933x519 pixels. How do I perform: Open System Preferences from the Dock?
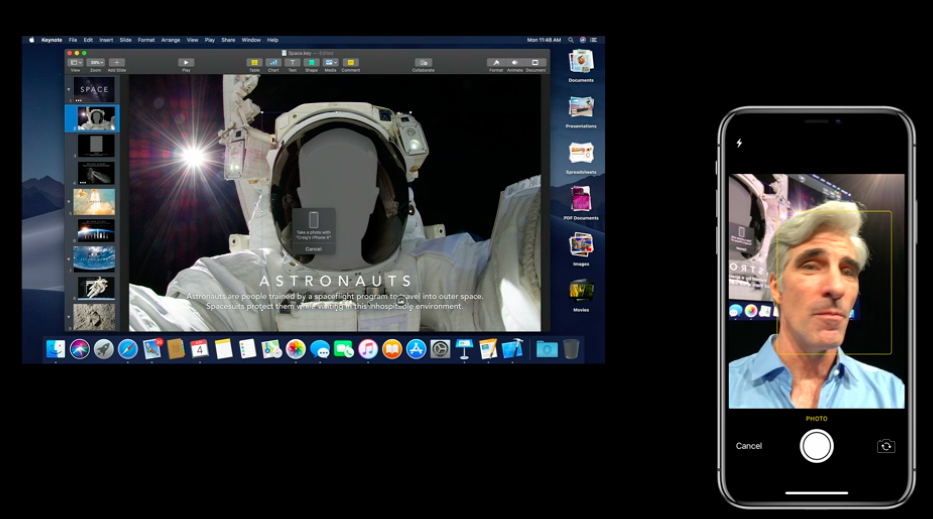point(440,349)
